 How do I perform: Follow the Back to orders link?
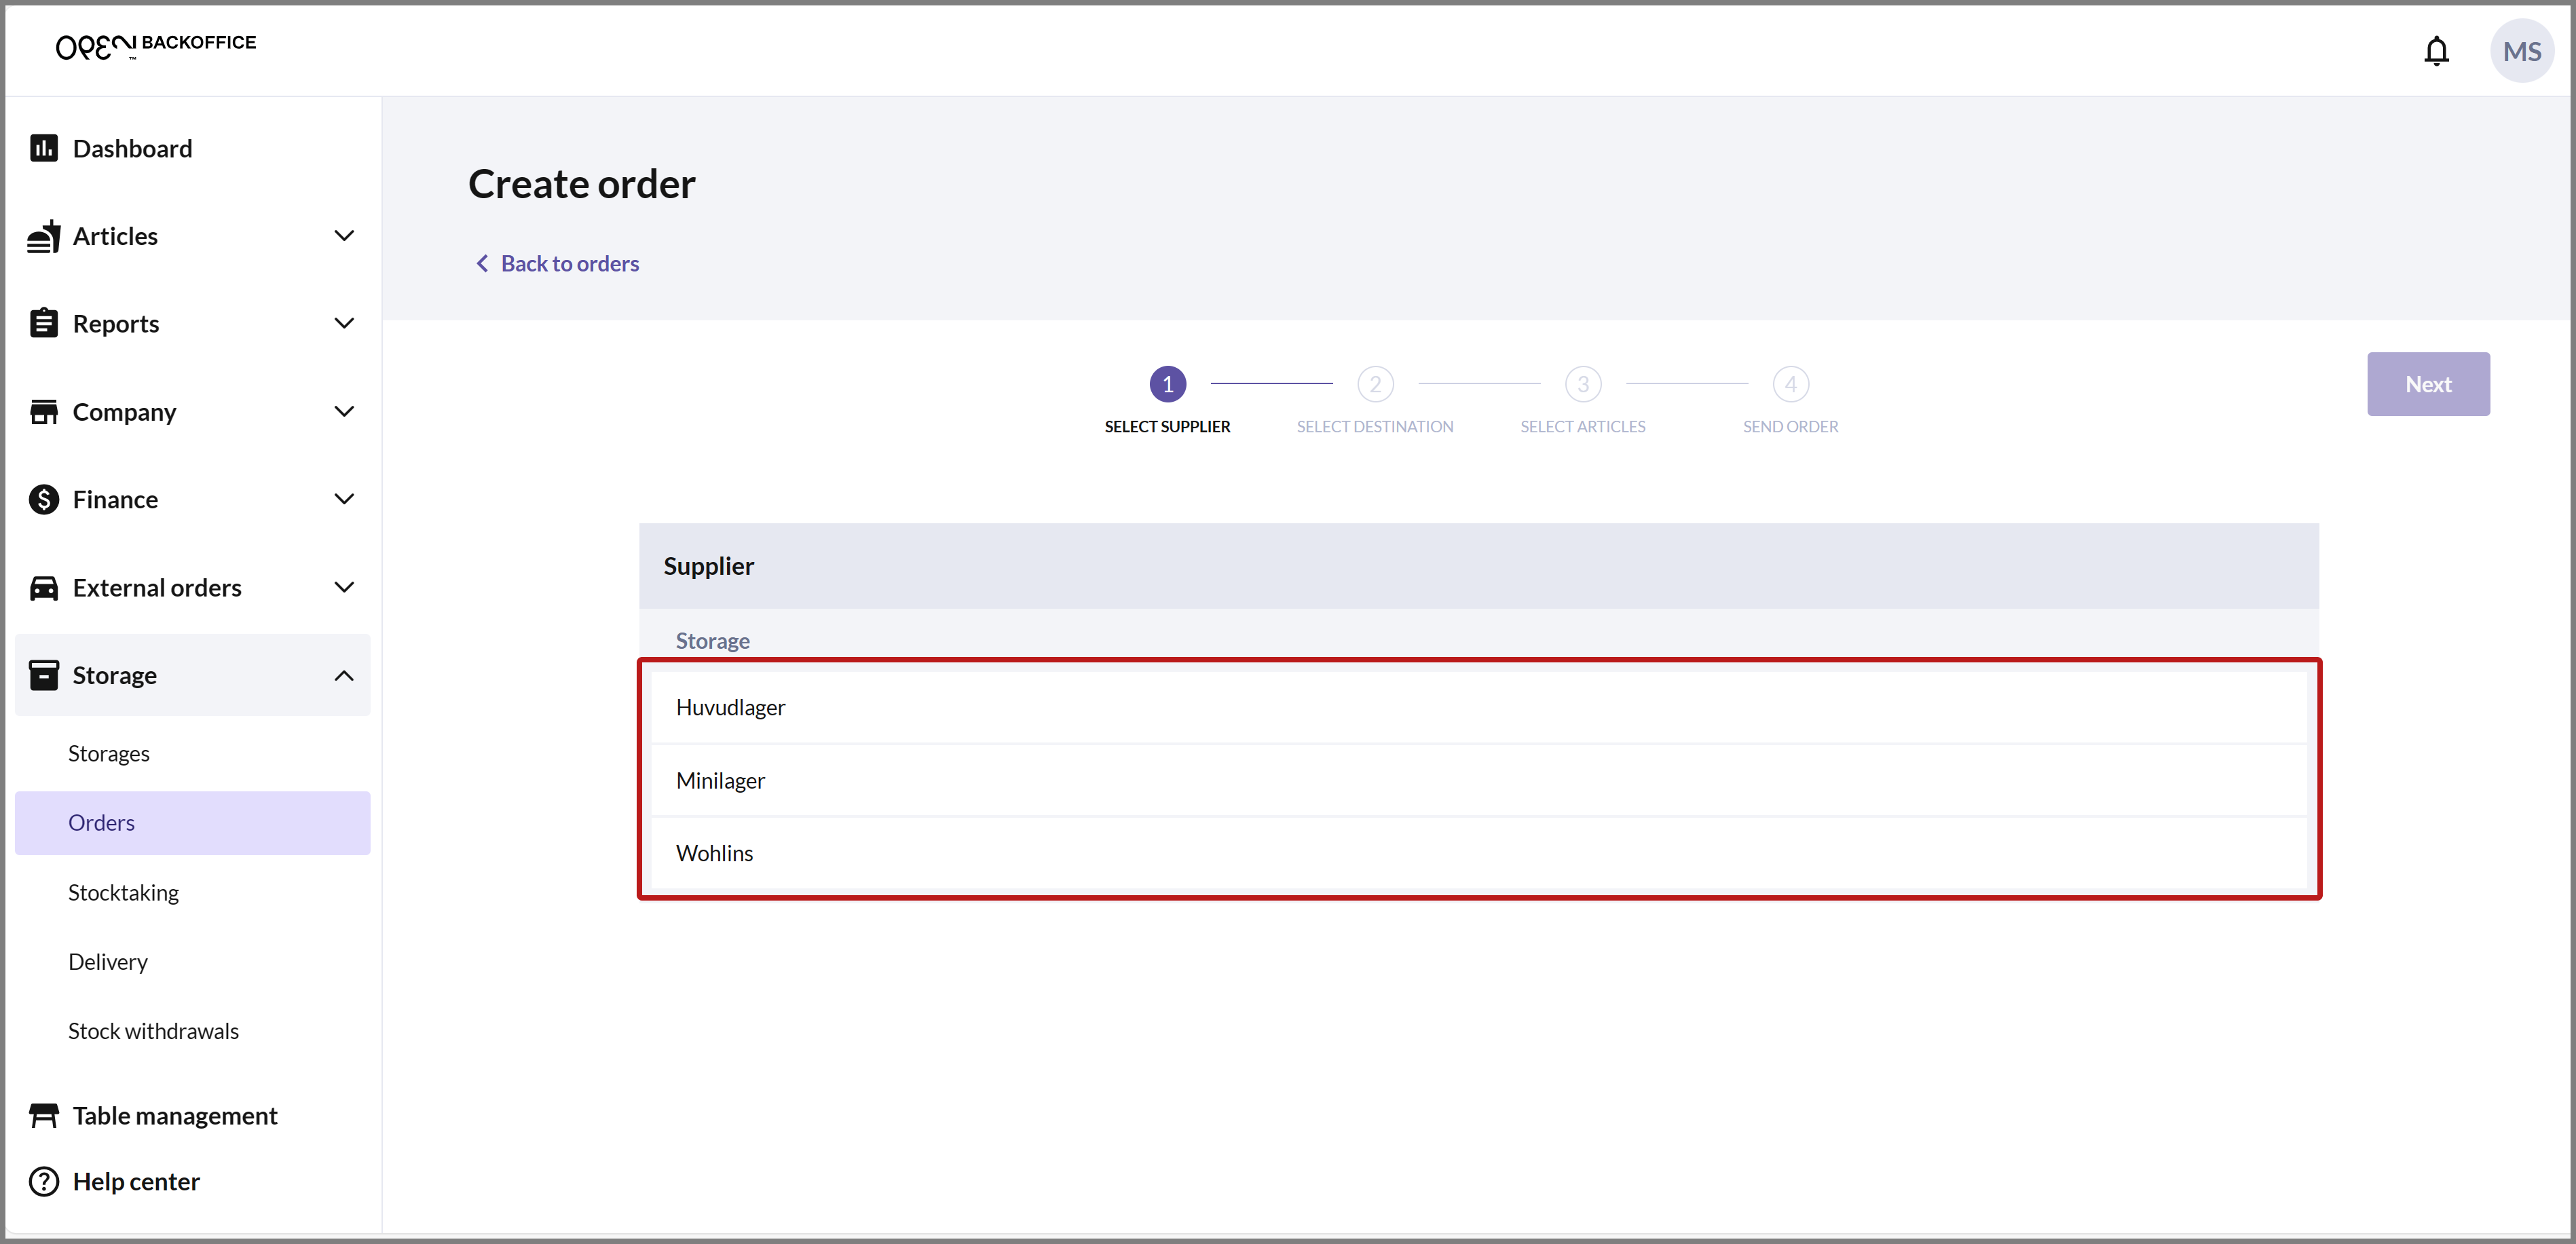[569, 263]
